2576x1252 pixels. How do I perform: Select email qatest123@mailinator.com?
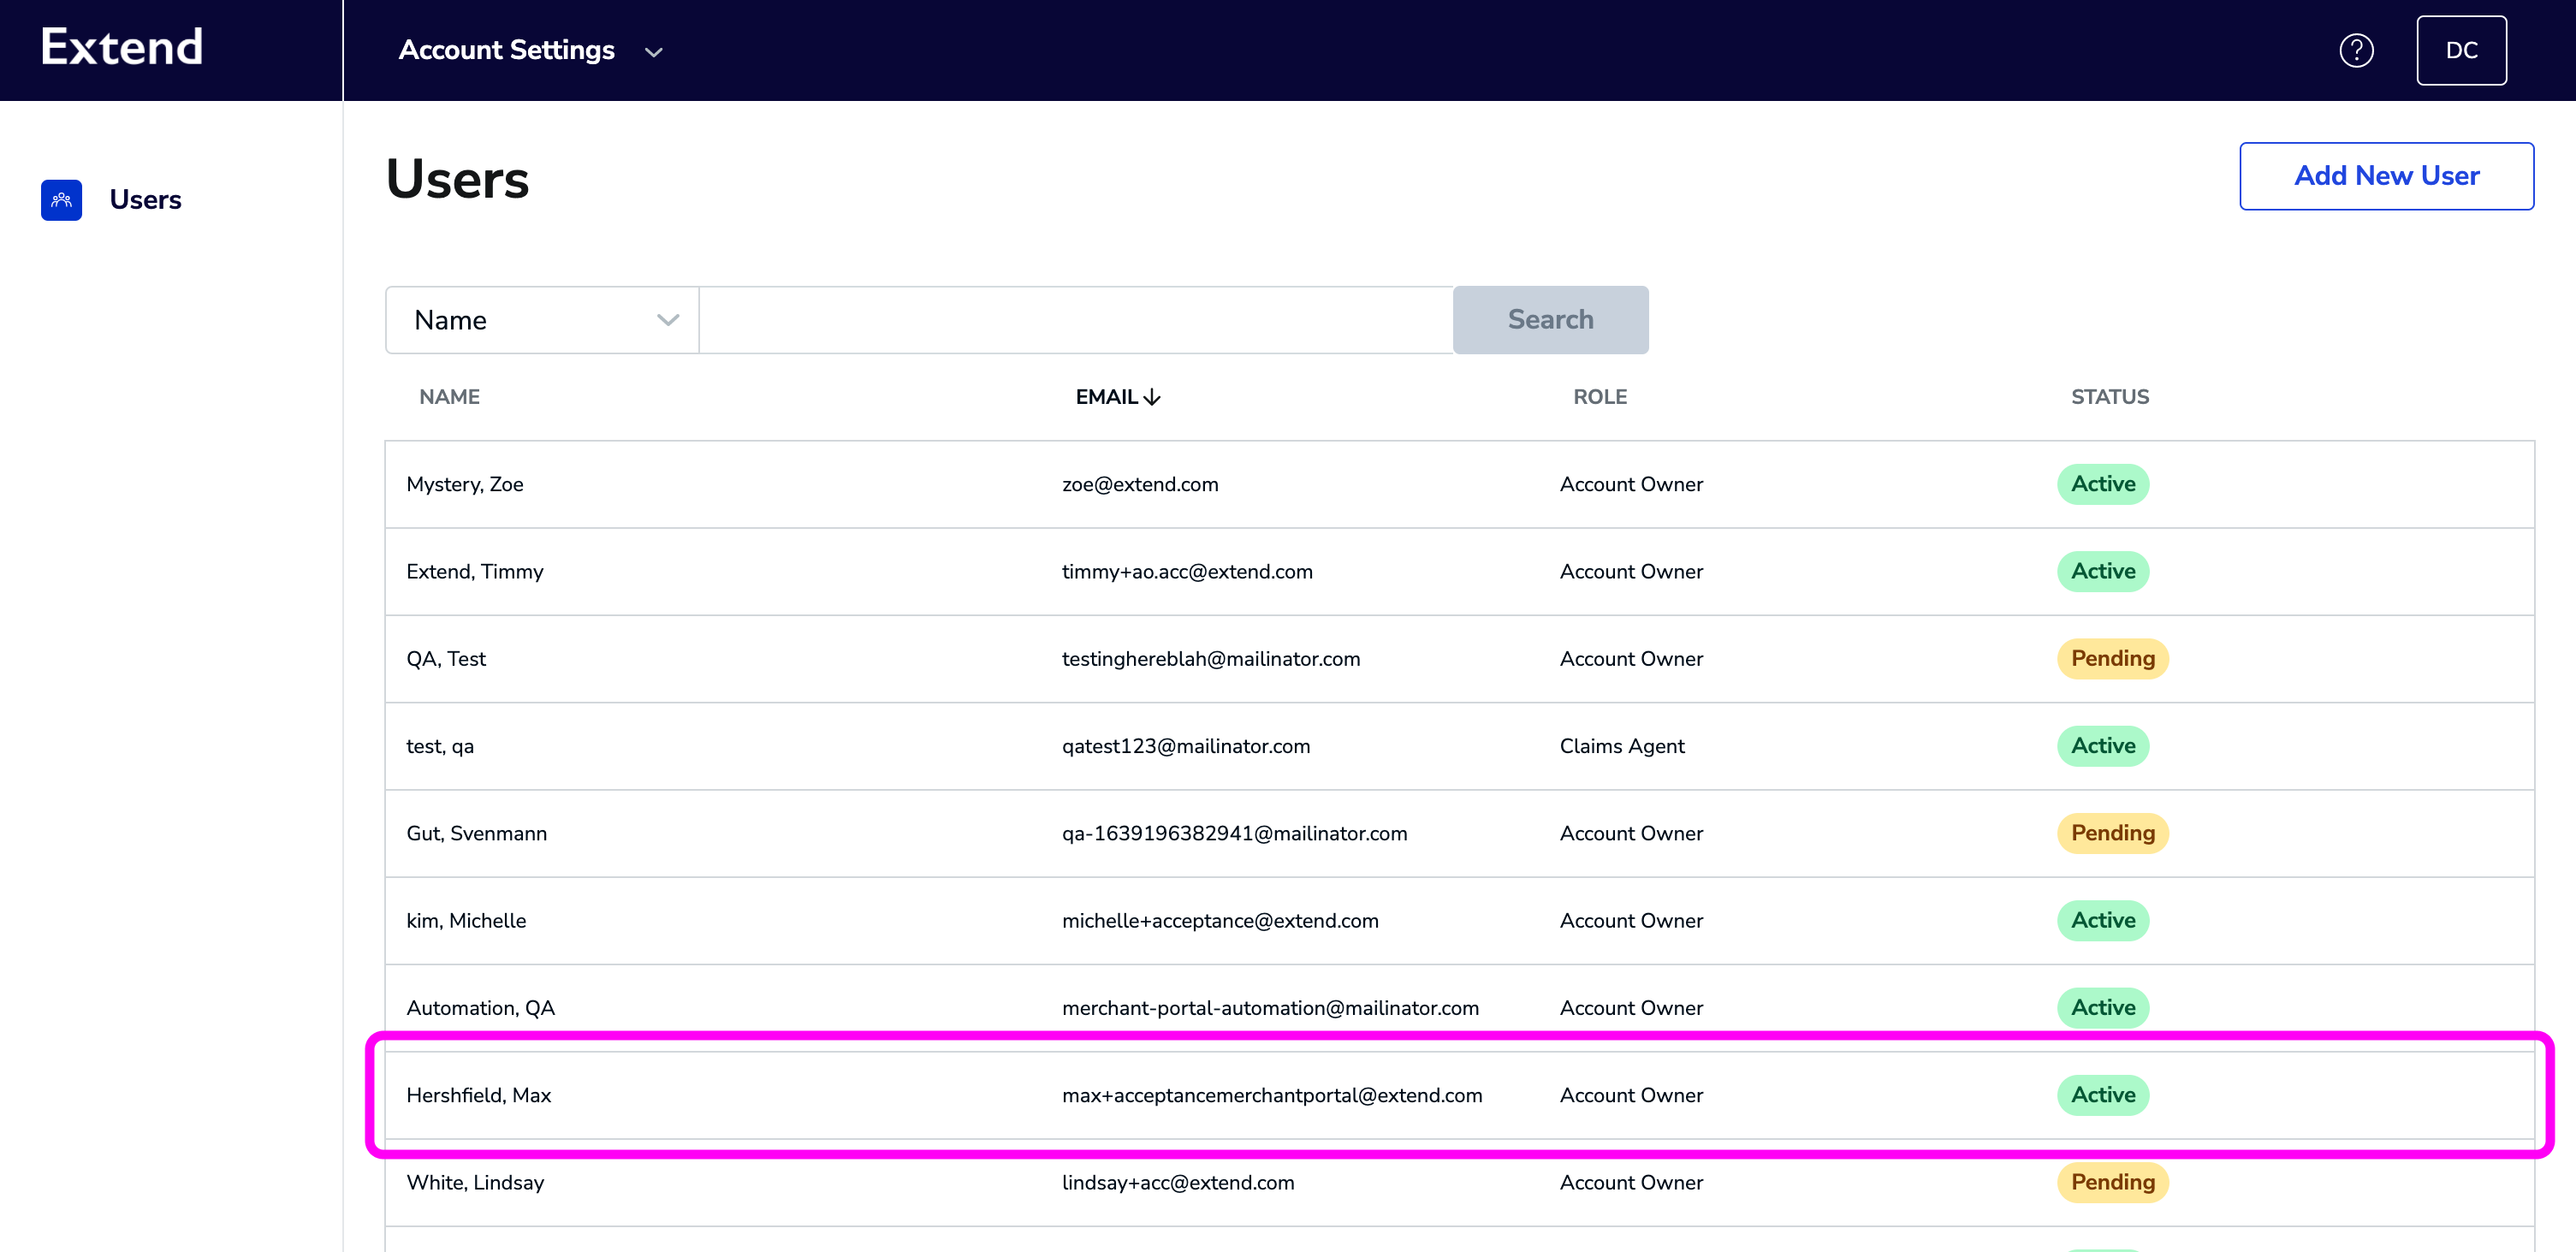(1186, 746)
